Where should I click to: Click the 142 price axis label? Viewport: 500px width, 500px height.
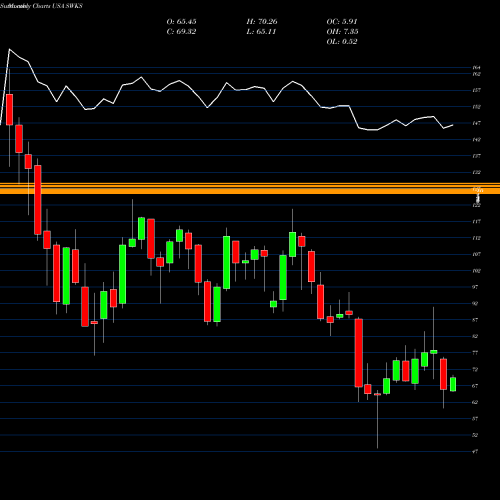tap(476, 140)
